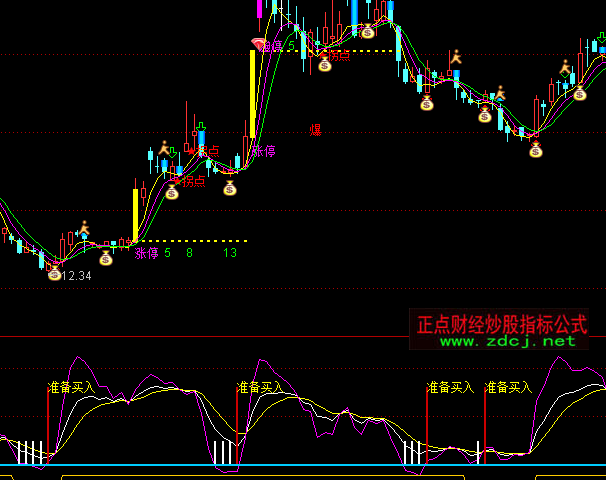Click the money bag below the first 拐点 label
The width and height of the screenshot is (606, 480).
pyautogui.click(x=172, y=192)
